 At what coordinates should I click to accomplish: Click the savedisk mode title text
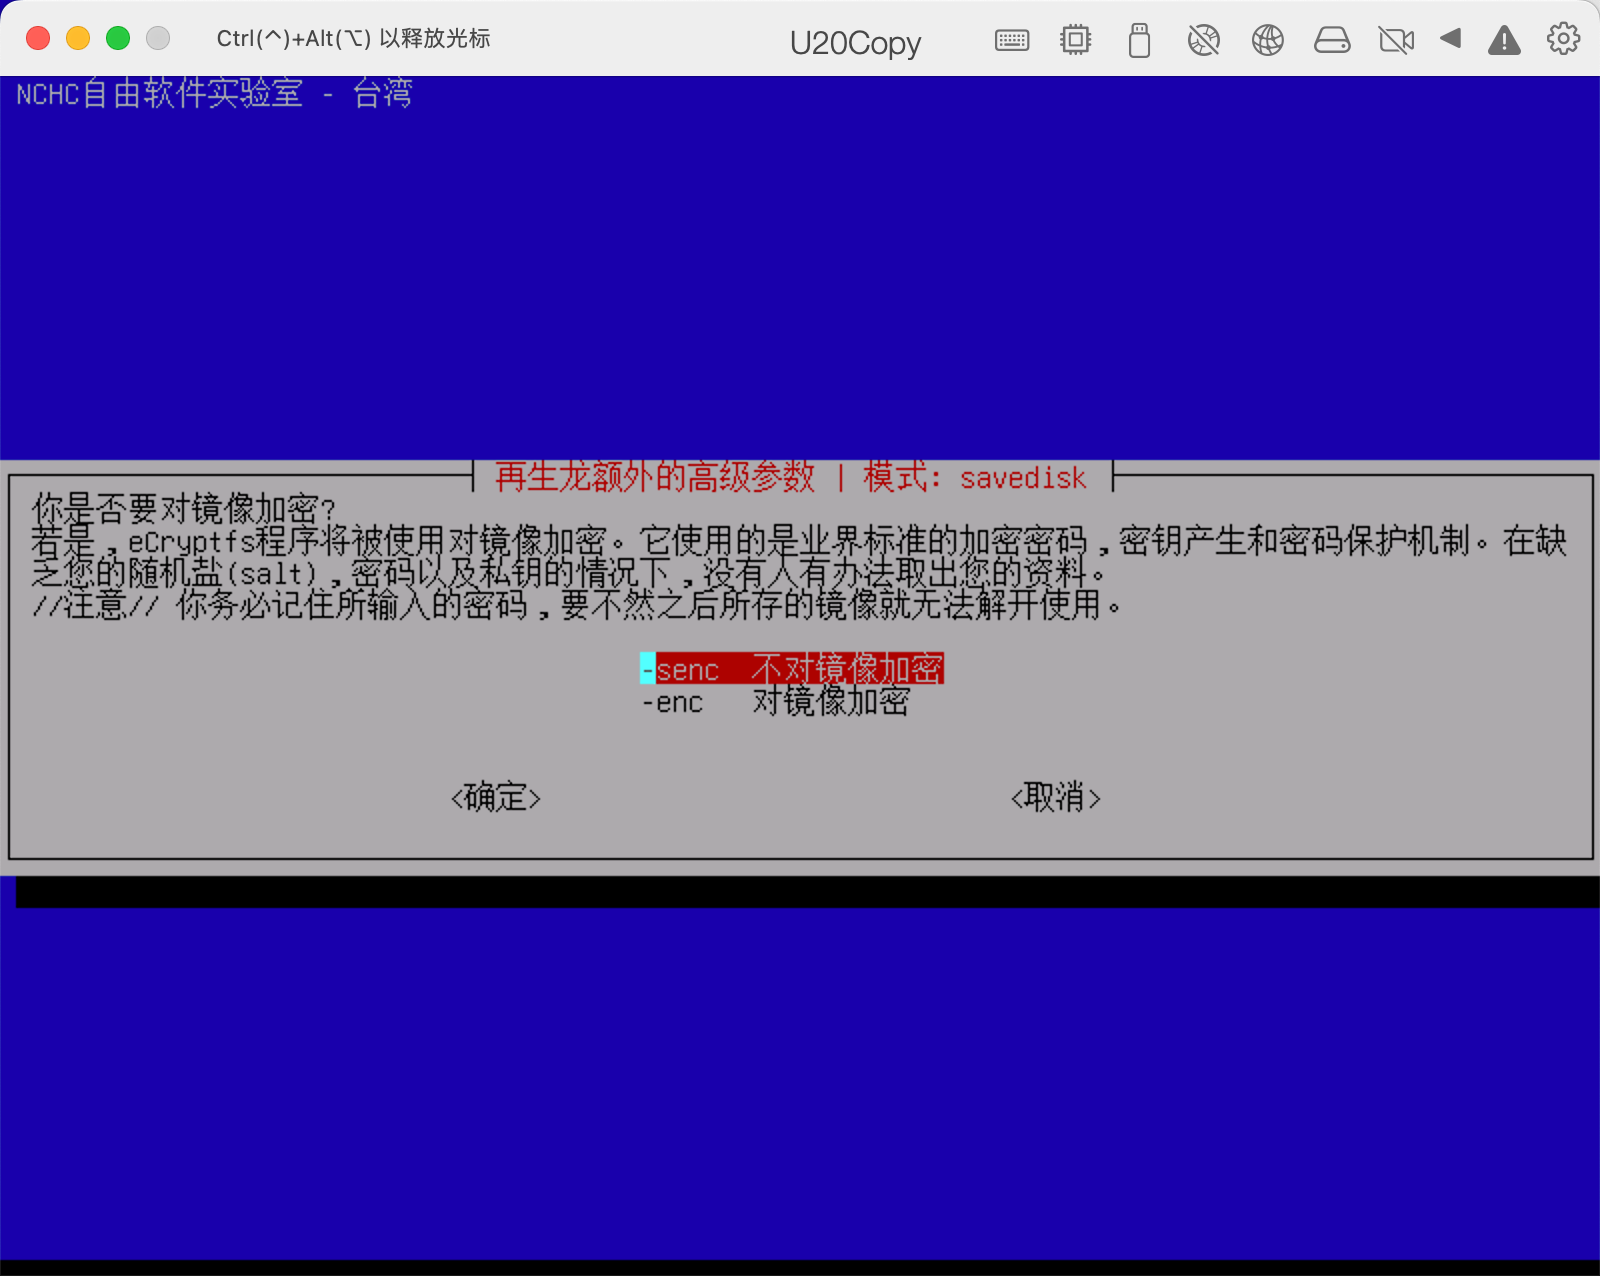(x=1022, y=478)
